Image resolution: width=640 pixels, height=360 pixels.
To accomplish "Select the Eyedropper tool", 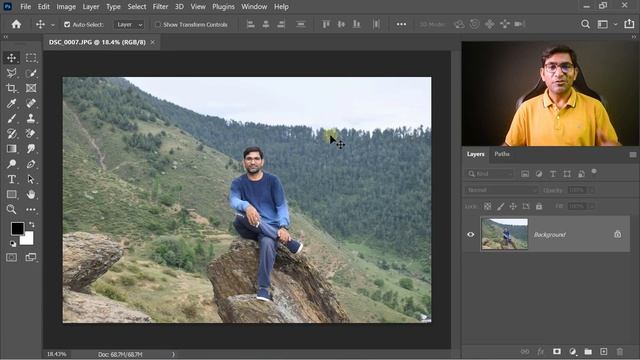I will [x=11, y=103].
